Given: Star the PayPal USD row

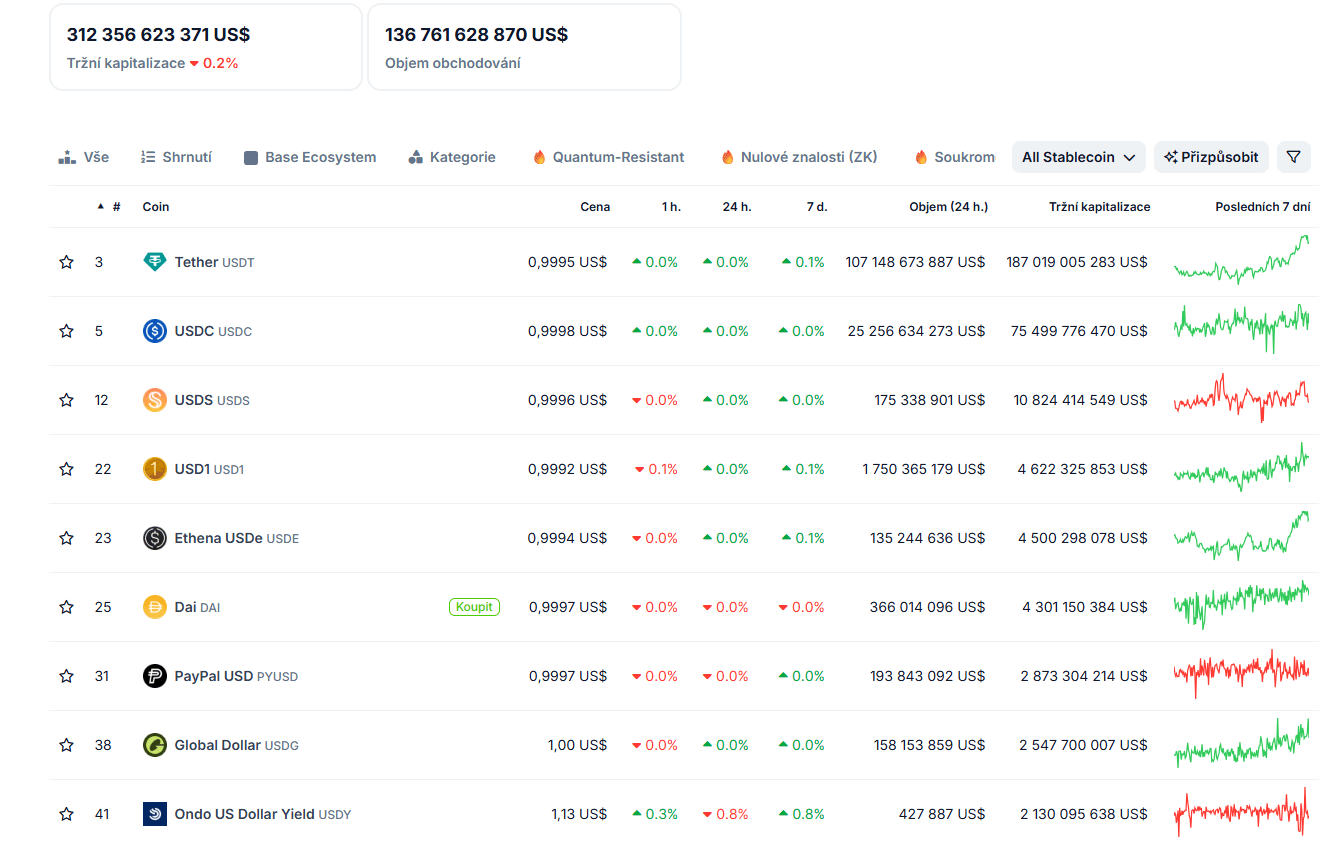Looking at the screenshot, I should (66, 676).
